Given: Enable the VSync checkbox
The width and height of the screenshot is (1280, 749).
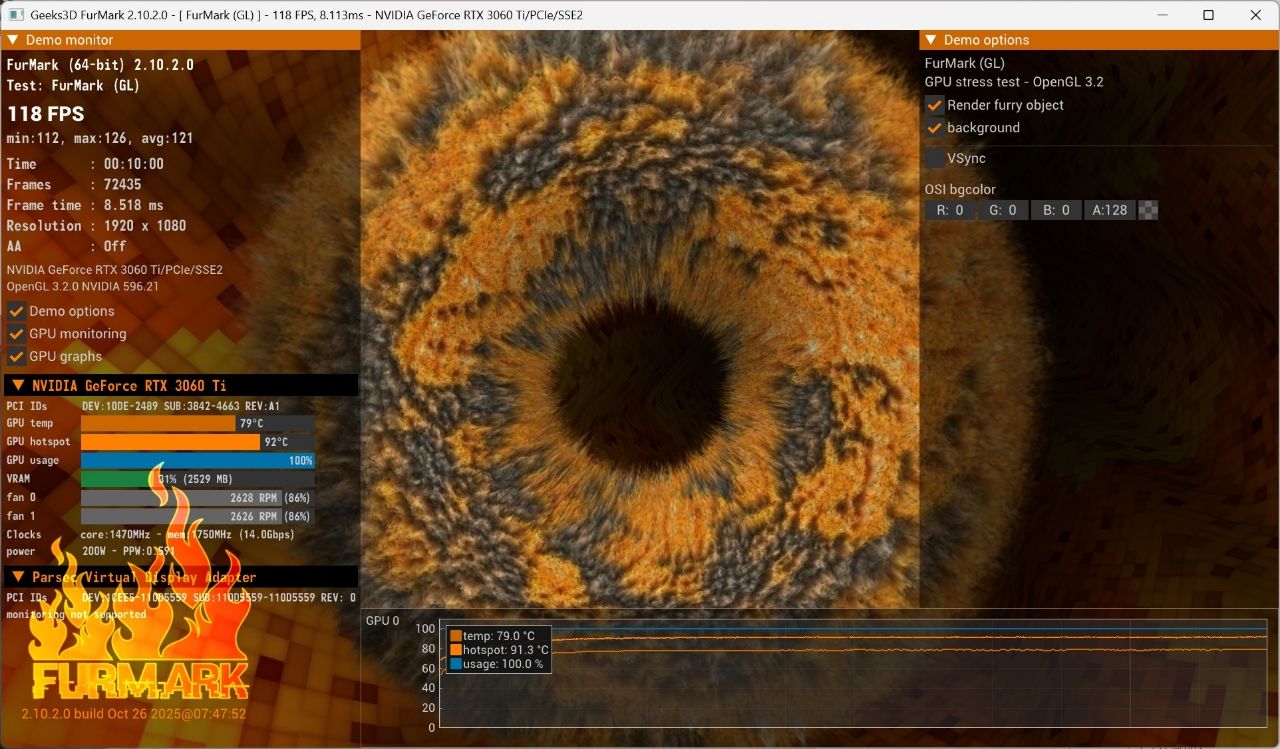Looking at the screenshot, I should [934, 158].
